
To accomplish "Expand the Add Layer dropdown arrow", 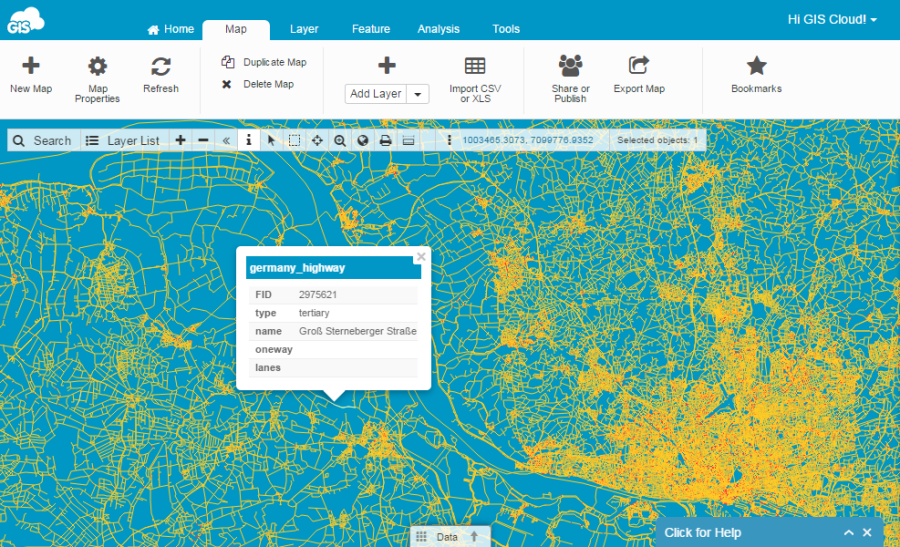I will point(418,94).
